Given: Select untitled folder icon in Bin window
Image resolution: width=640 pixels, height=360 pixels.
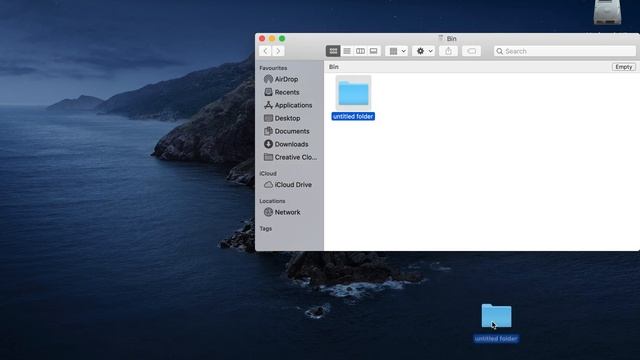Looking at the screenshot, I should tap(353, 93).
